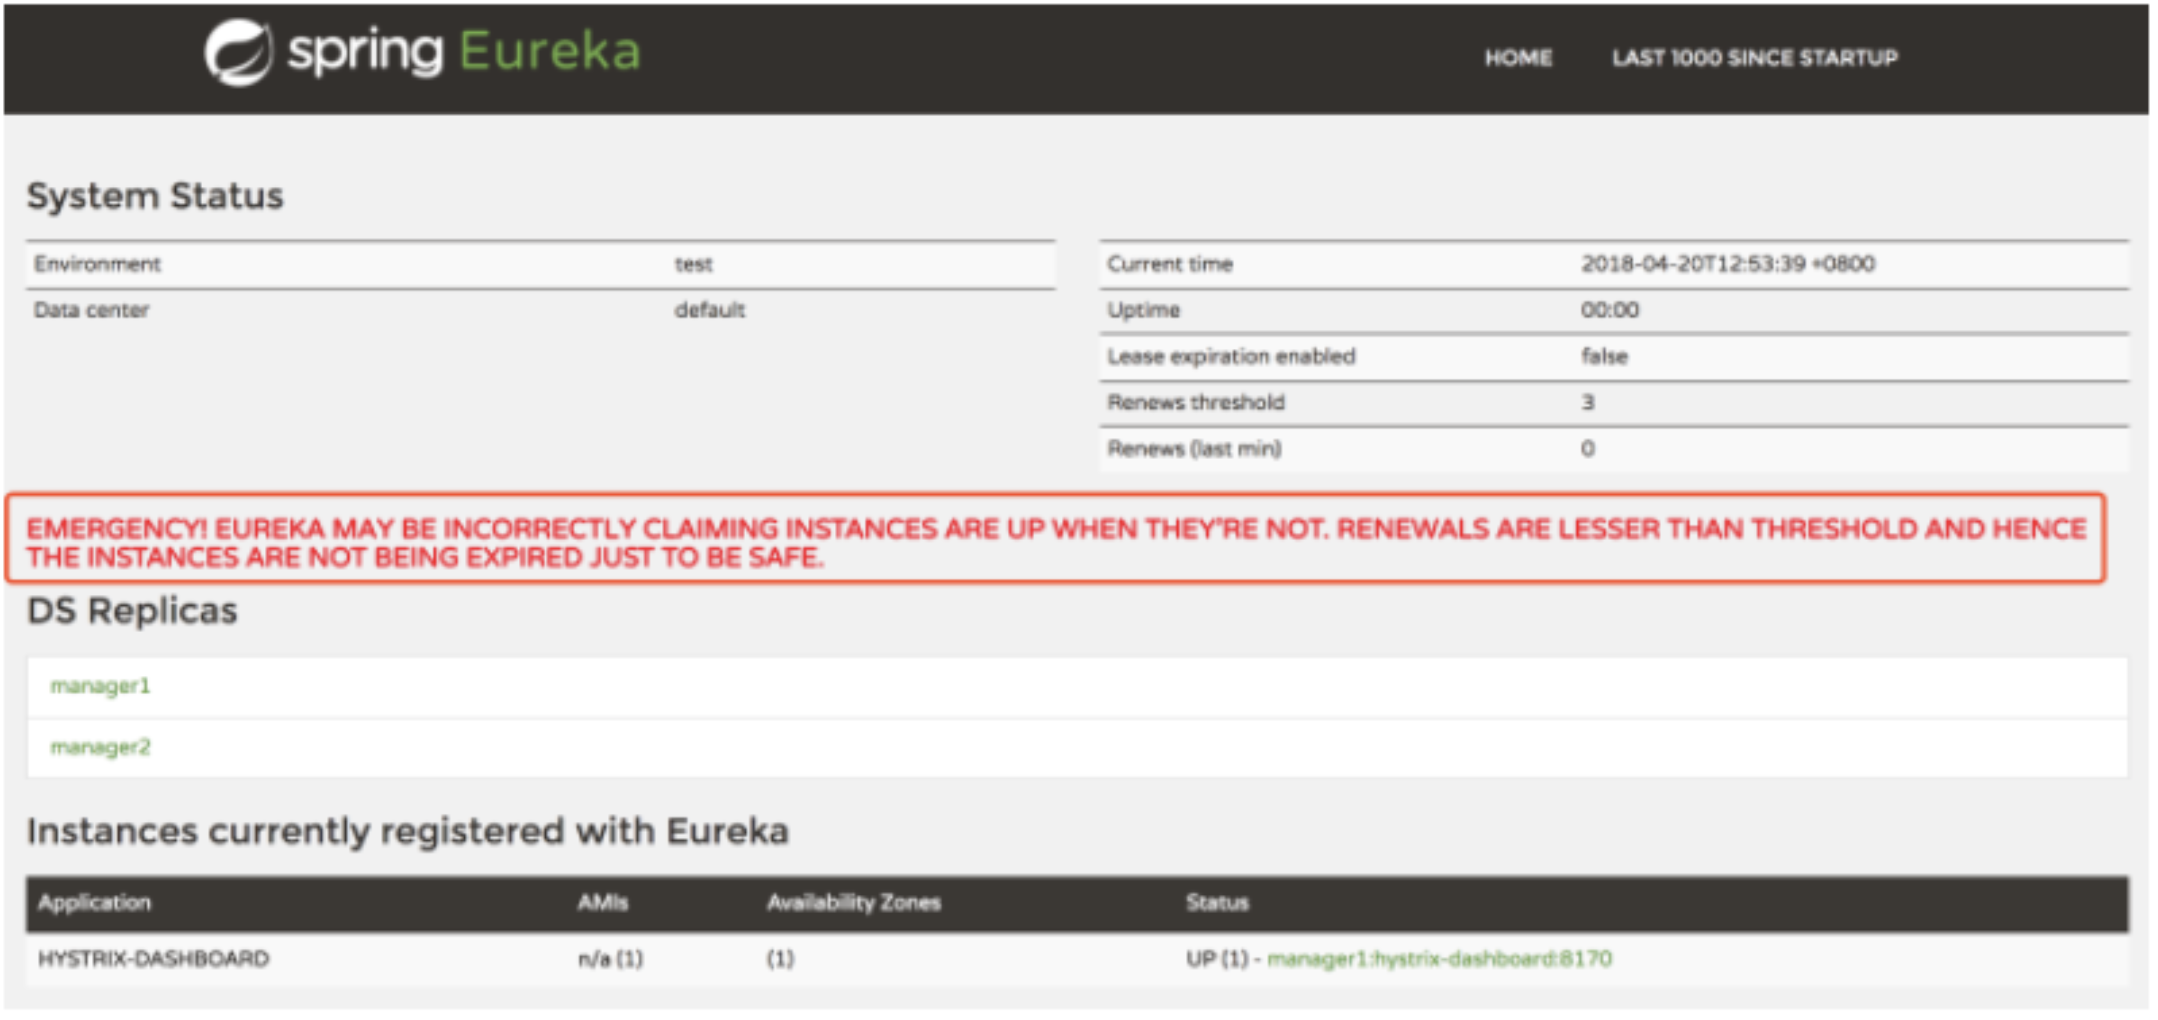Open the manager1 replica link
Screen dimensions: 2158x1020
tap(100, 686)
